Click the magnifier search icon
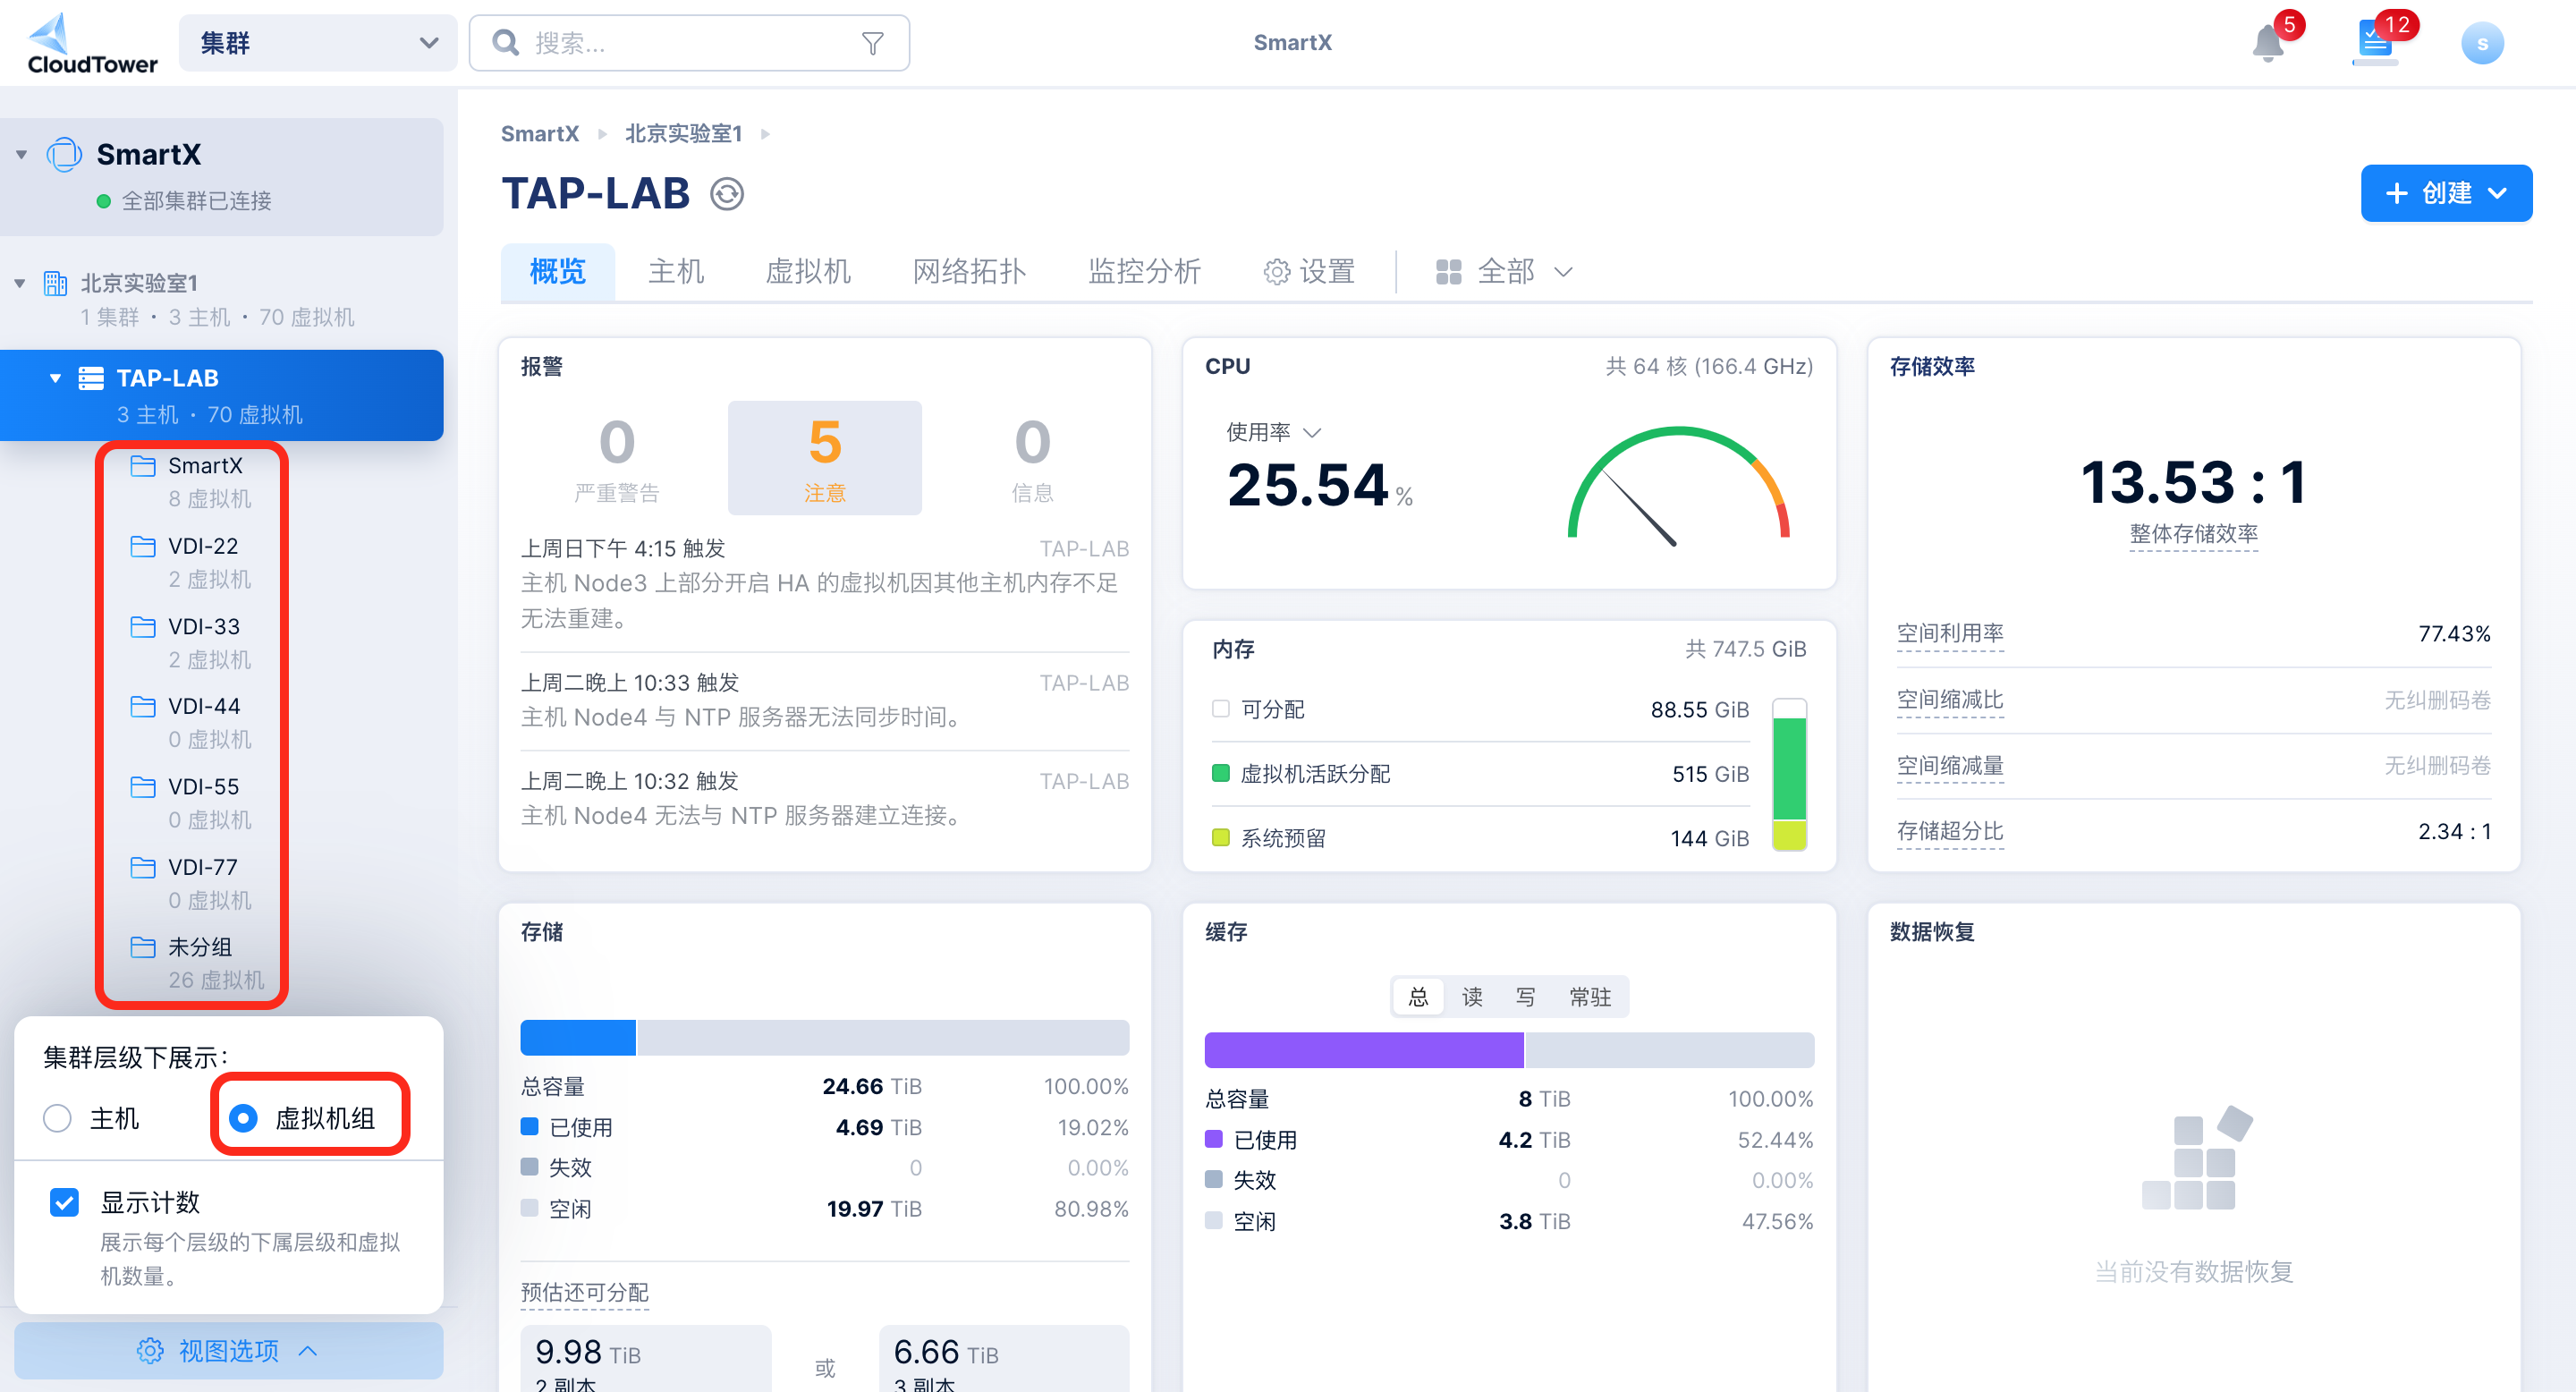Screen dimensions: 2576x1392 (506, 43)
